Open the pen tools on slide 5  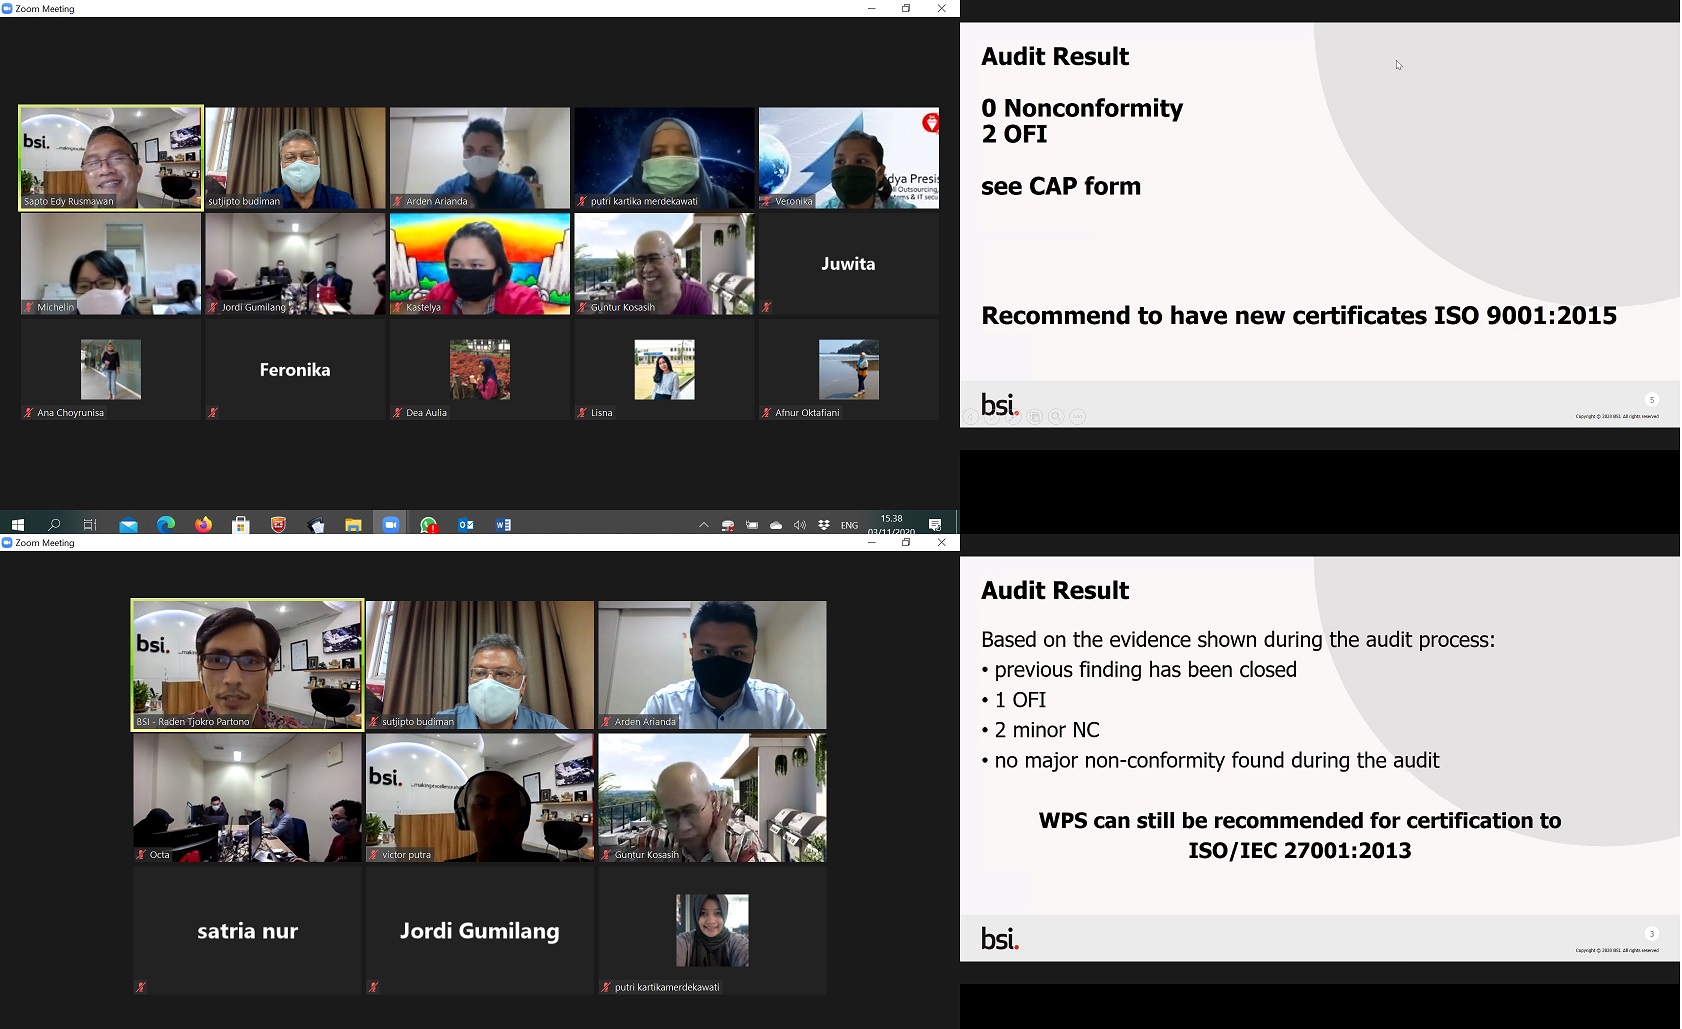click(1013, 416)
